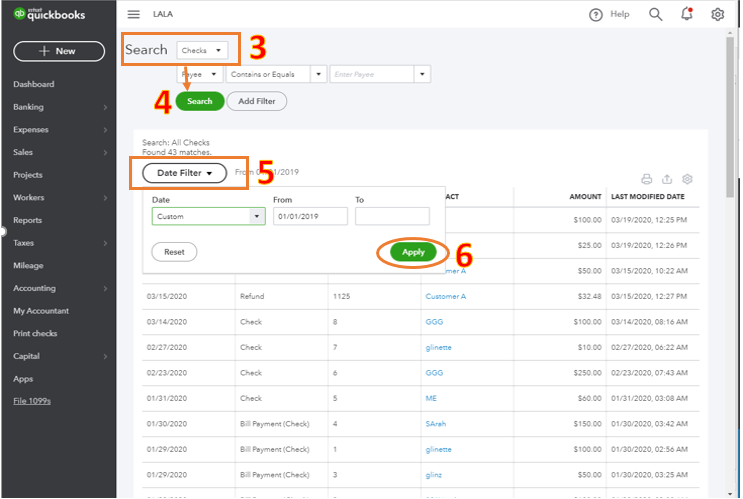Click the Help text label

coord(619,14)
